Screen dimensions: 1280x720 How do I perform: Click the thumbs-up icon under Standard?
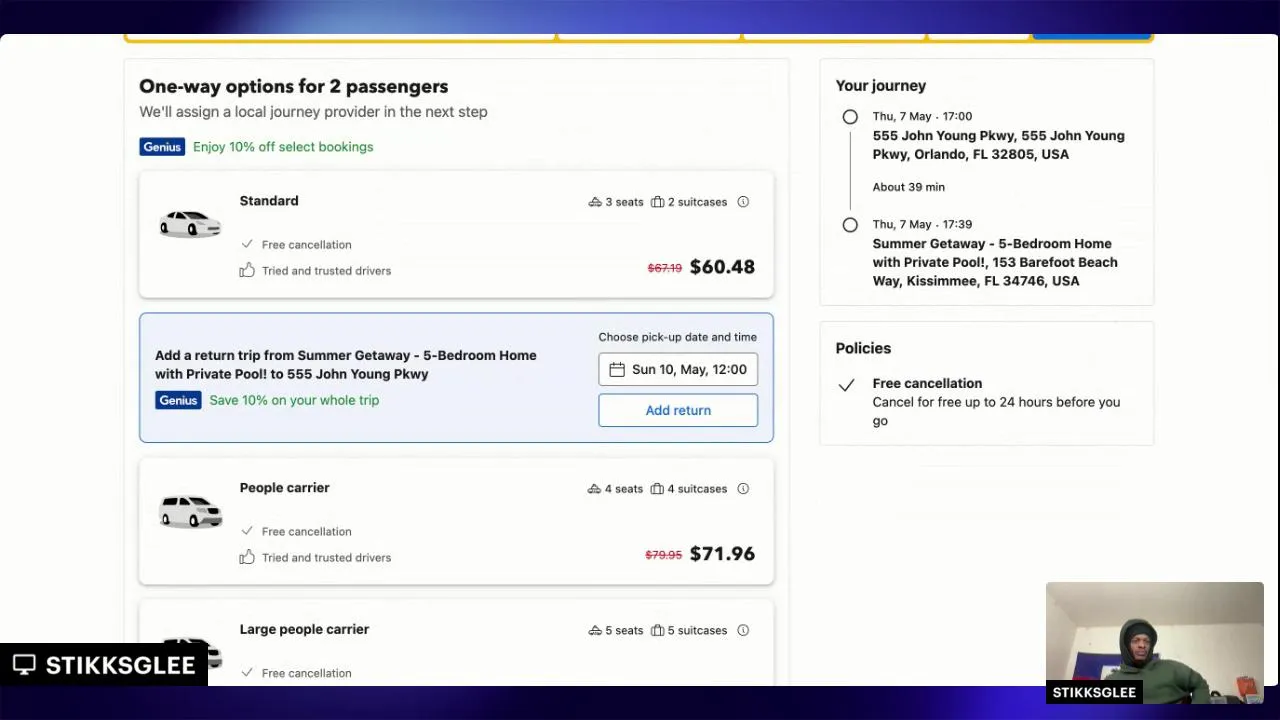(247, 271)
